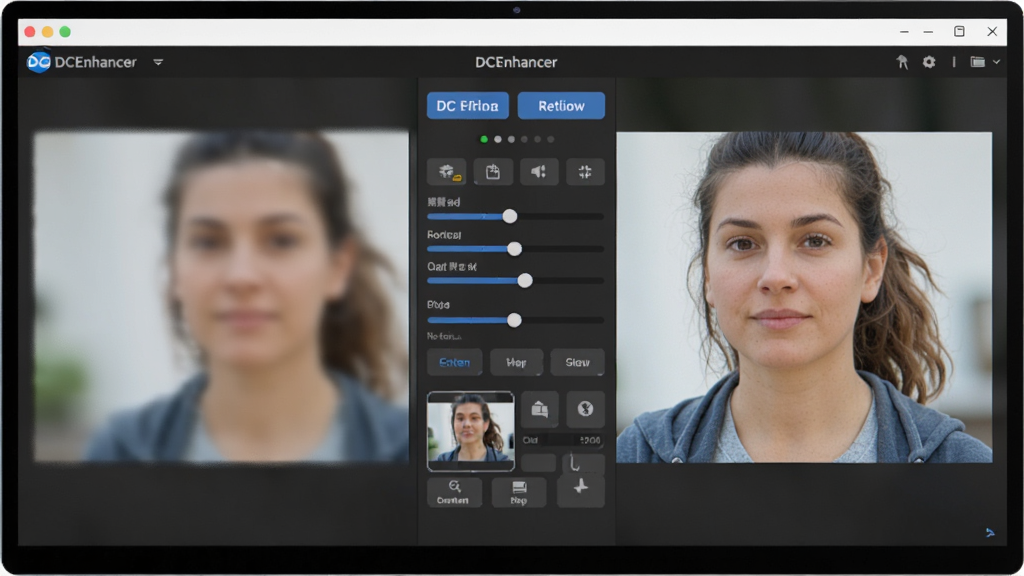Screen dimensions: 1024x576
Task: Select the green first page dot
Action: (484, 139)
